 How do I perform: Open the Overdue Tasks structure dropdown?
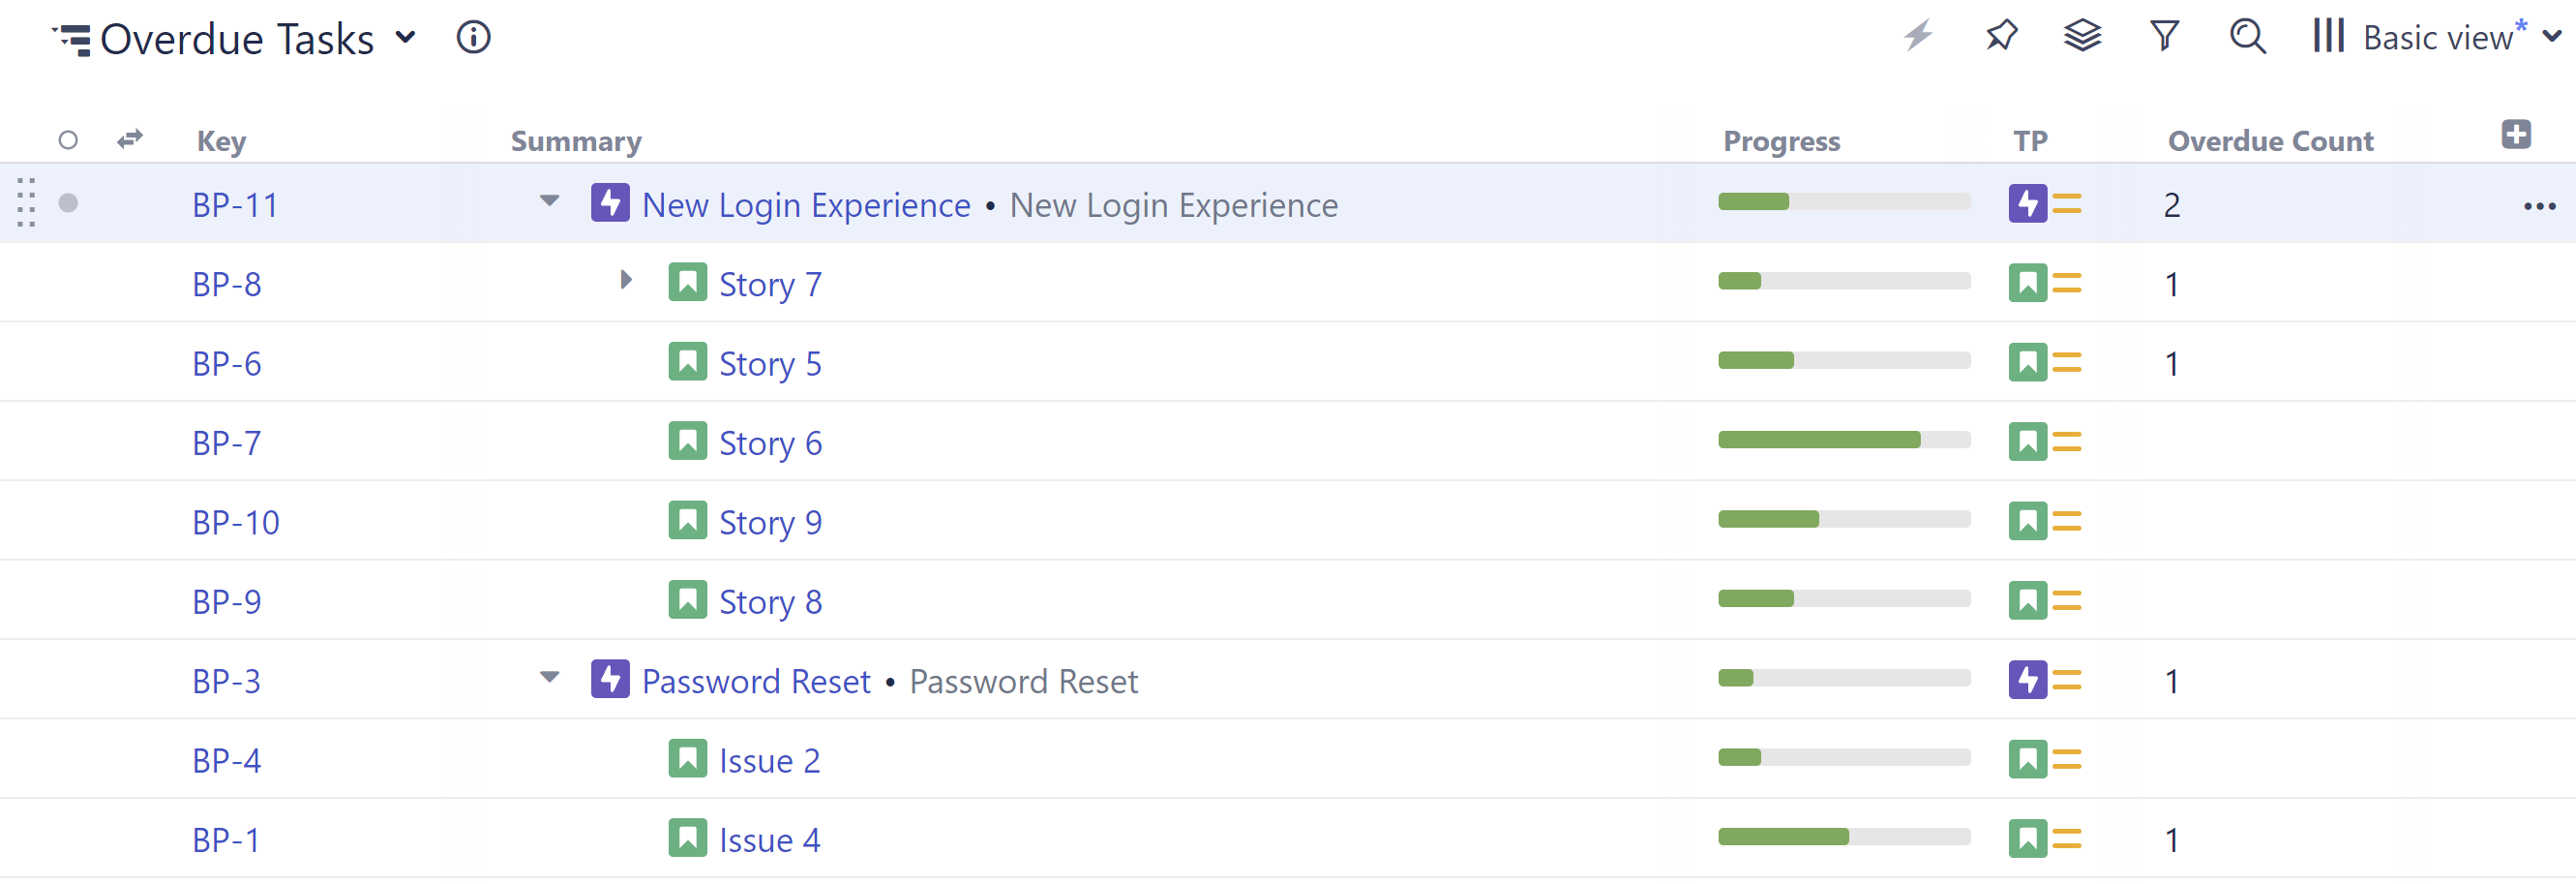pos(405,38)
